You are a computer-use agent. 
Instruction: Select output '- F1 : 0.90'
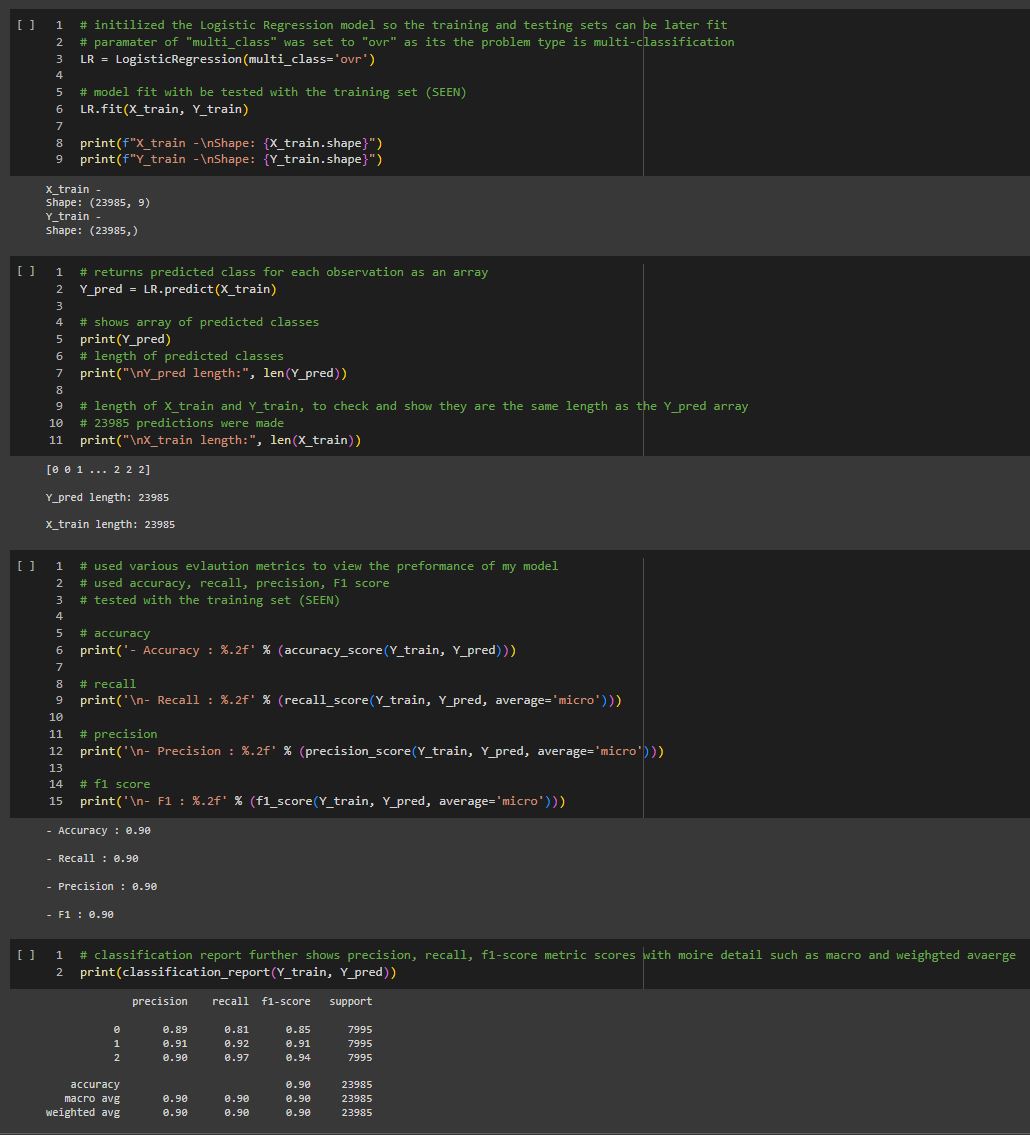click(80, 914)
